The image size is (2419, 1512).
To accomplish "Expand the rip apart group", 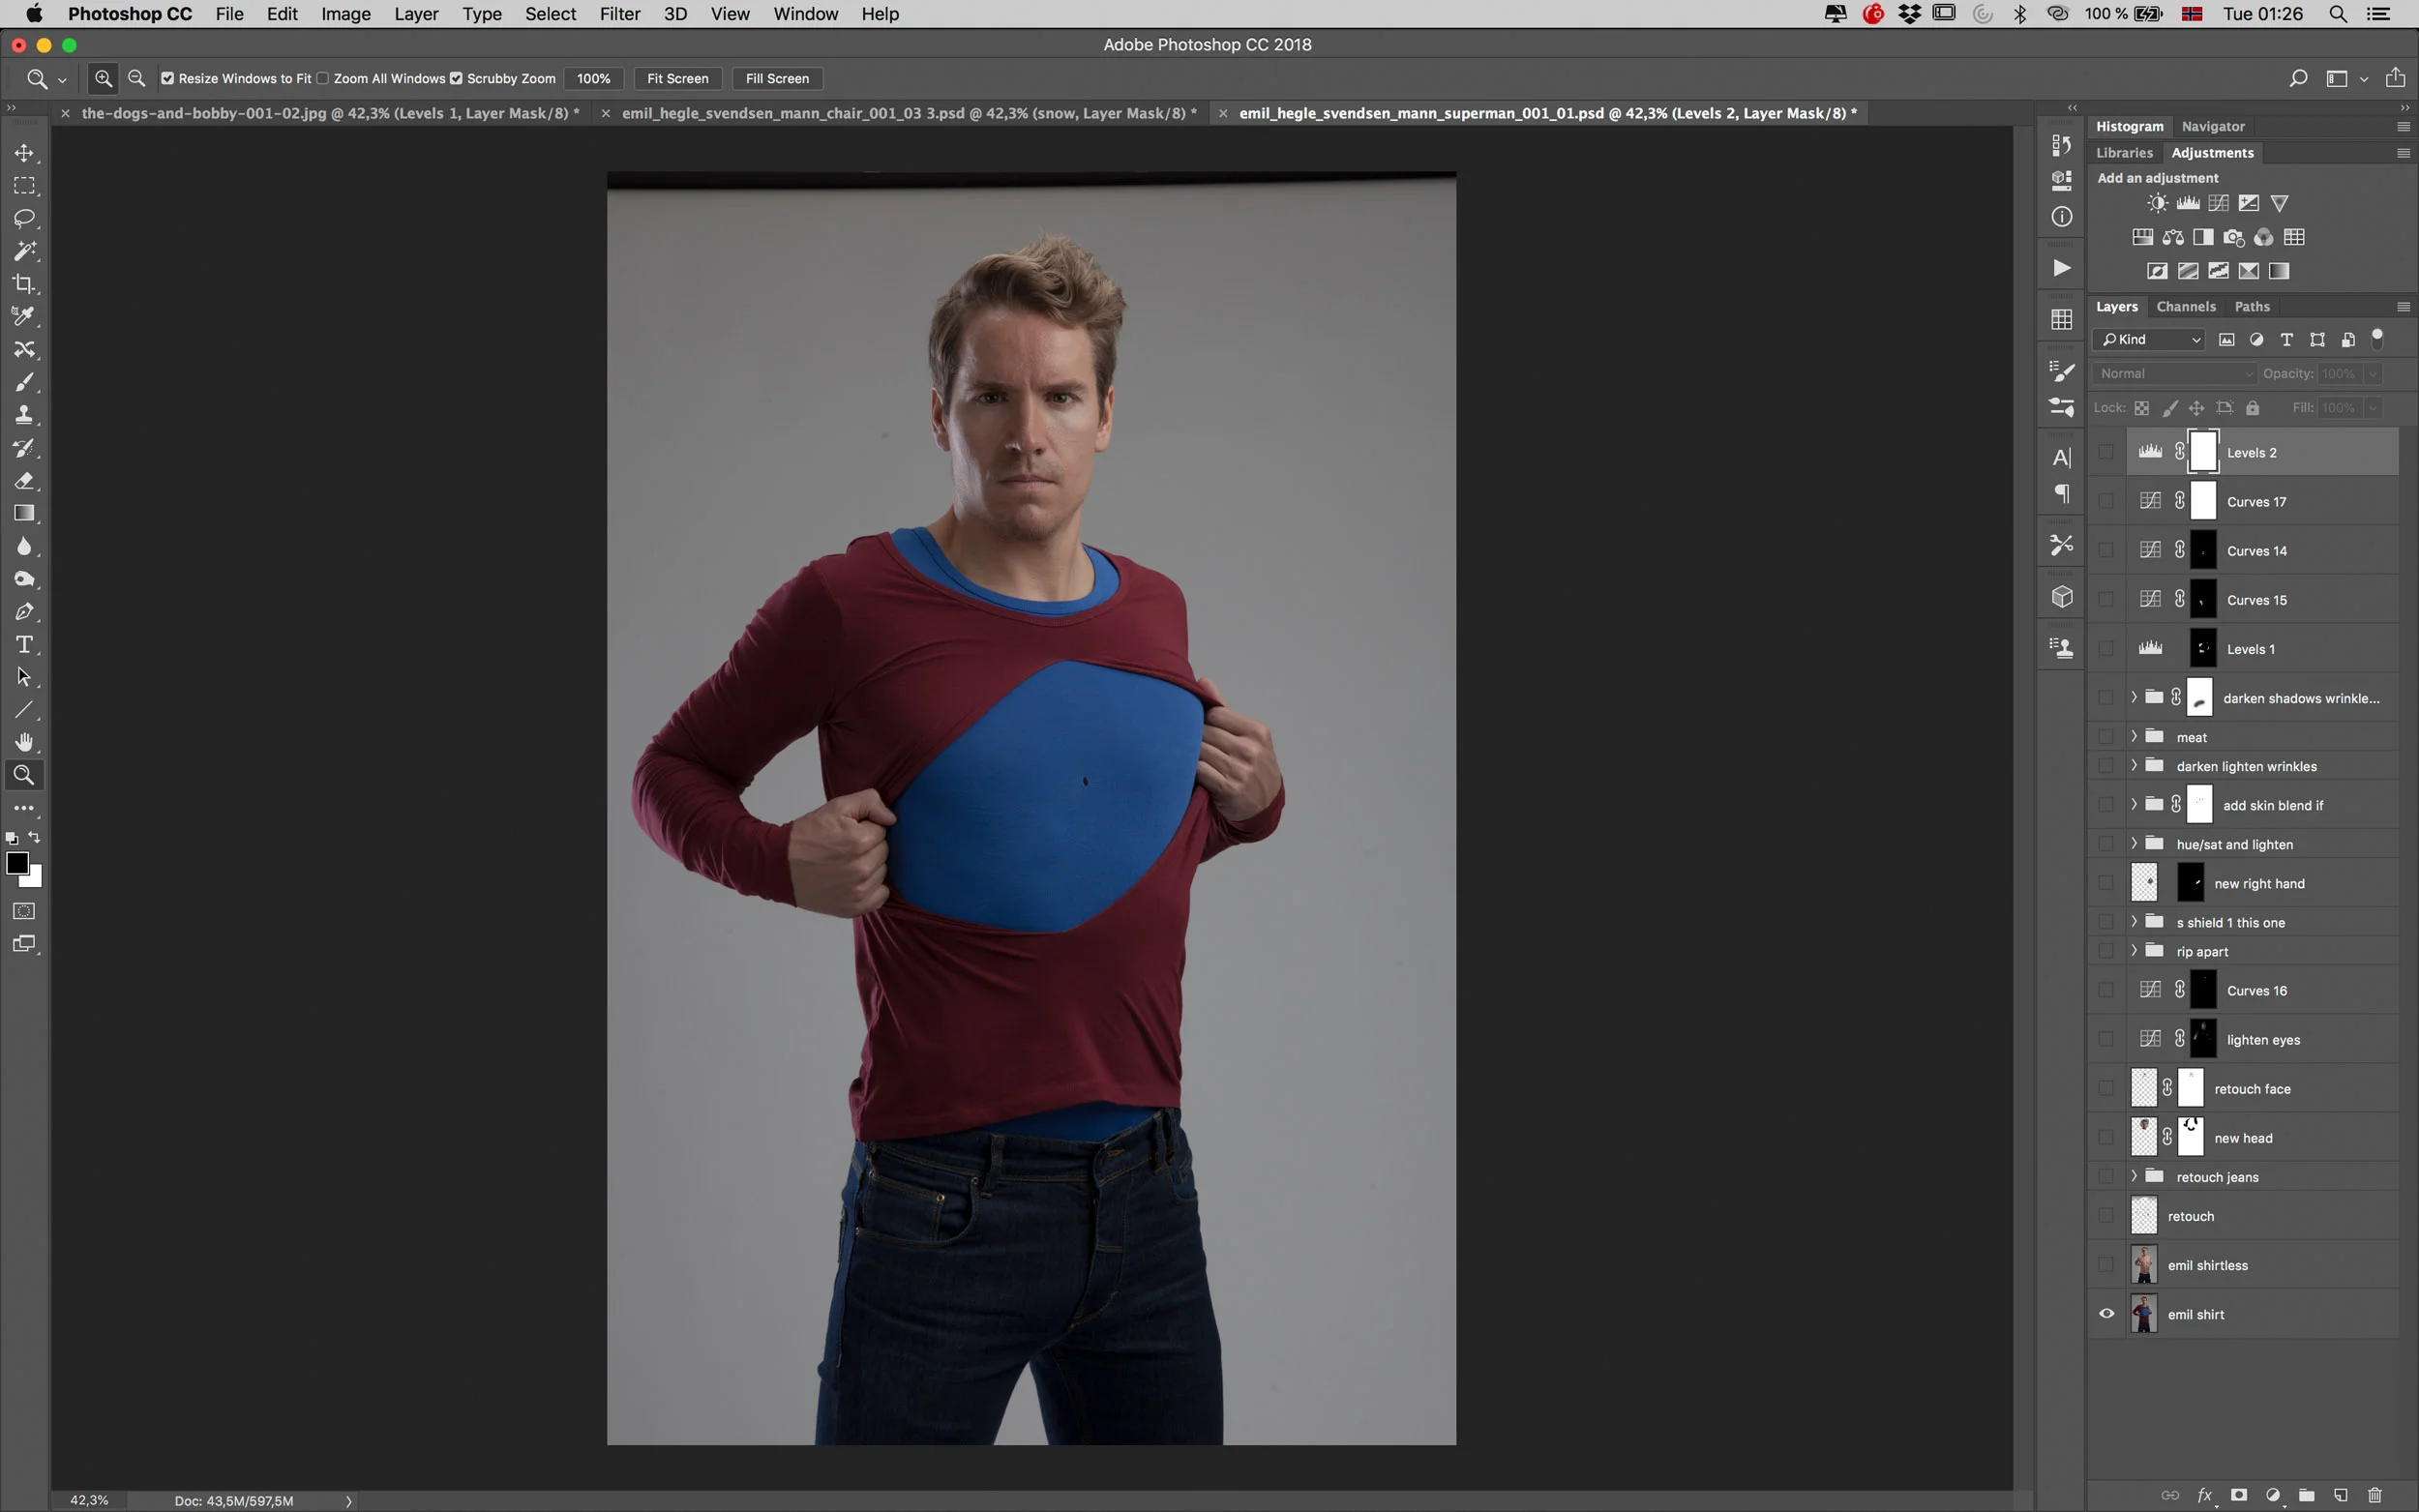I will pyautogui.click(x=2133, y=950).
